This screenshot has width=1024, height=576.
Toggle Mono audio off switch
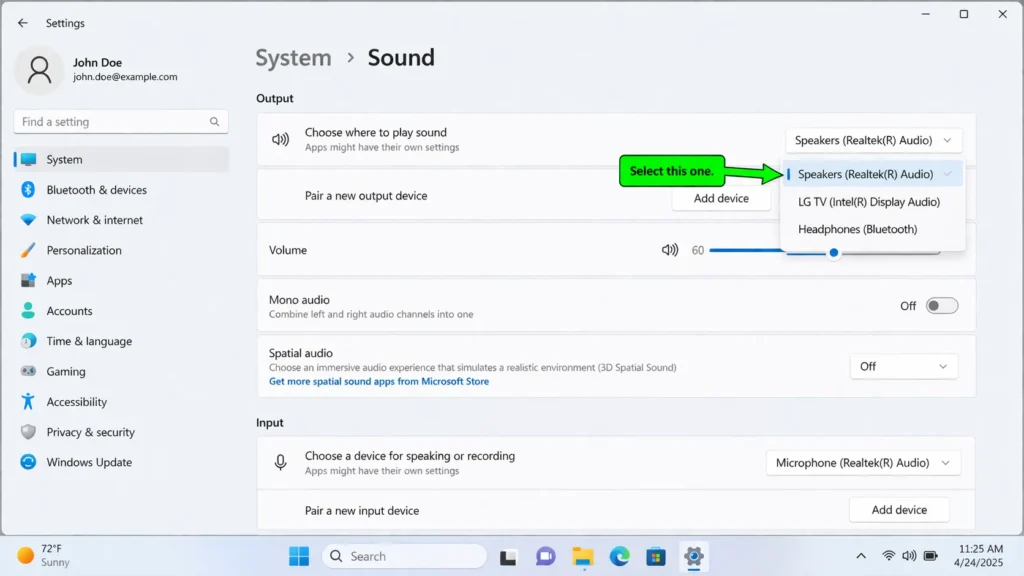pyautogui.click(x=941, y=305)
